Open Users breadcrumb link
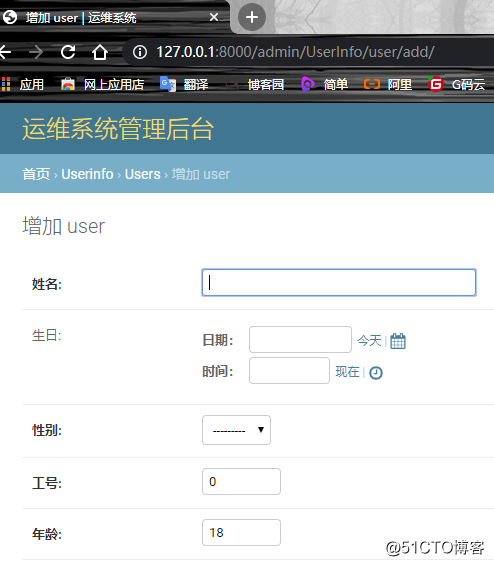This screenshot has width=494, height=566. pos(143,174)
